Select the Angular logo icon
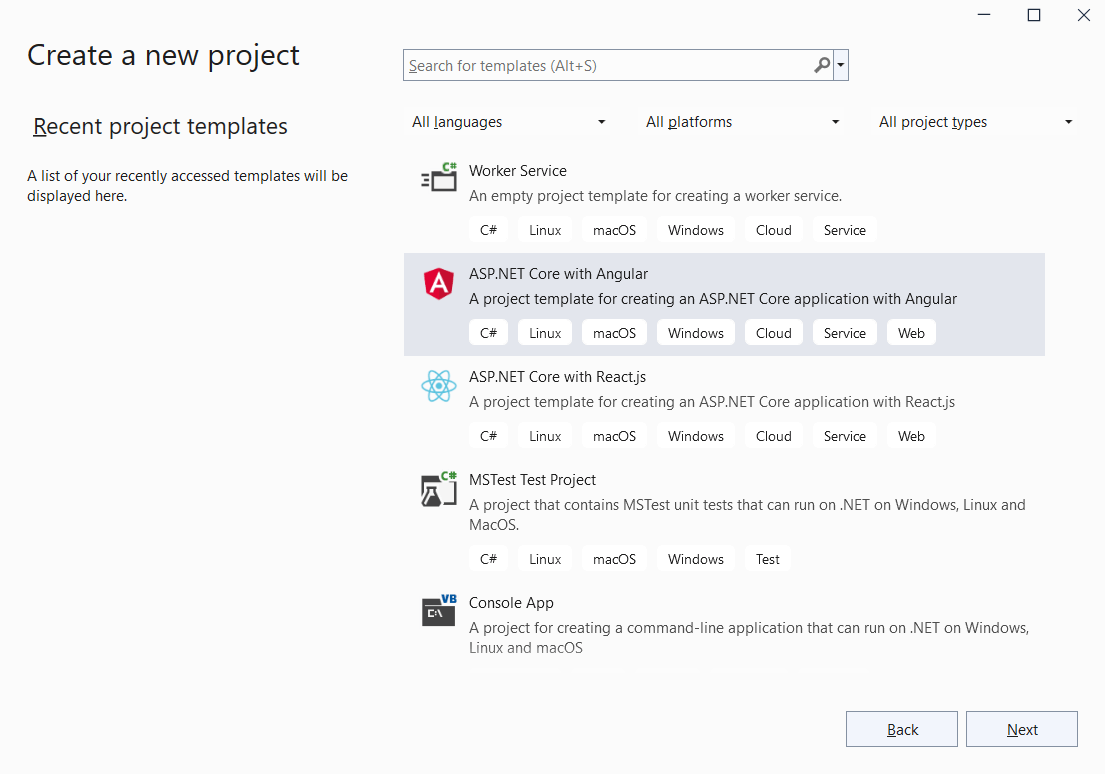This screenshot has width=1105, height=774. tap(439, 284)
